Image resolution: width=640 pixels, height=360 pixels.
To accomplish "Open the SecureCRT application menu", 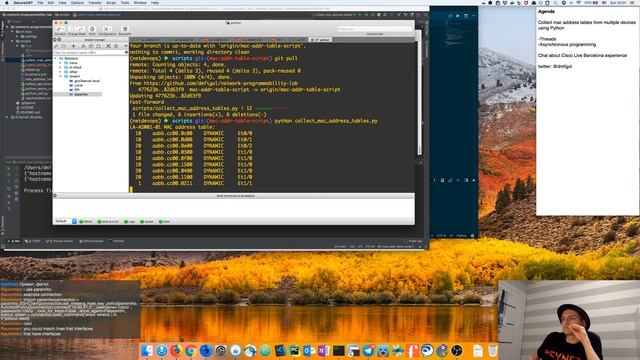I will point(22,3).
